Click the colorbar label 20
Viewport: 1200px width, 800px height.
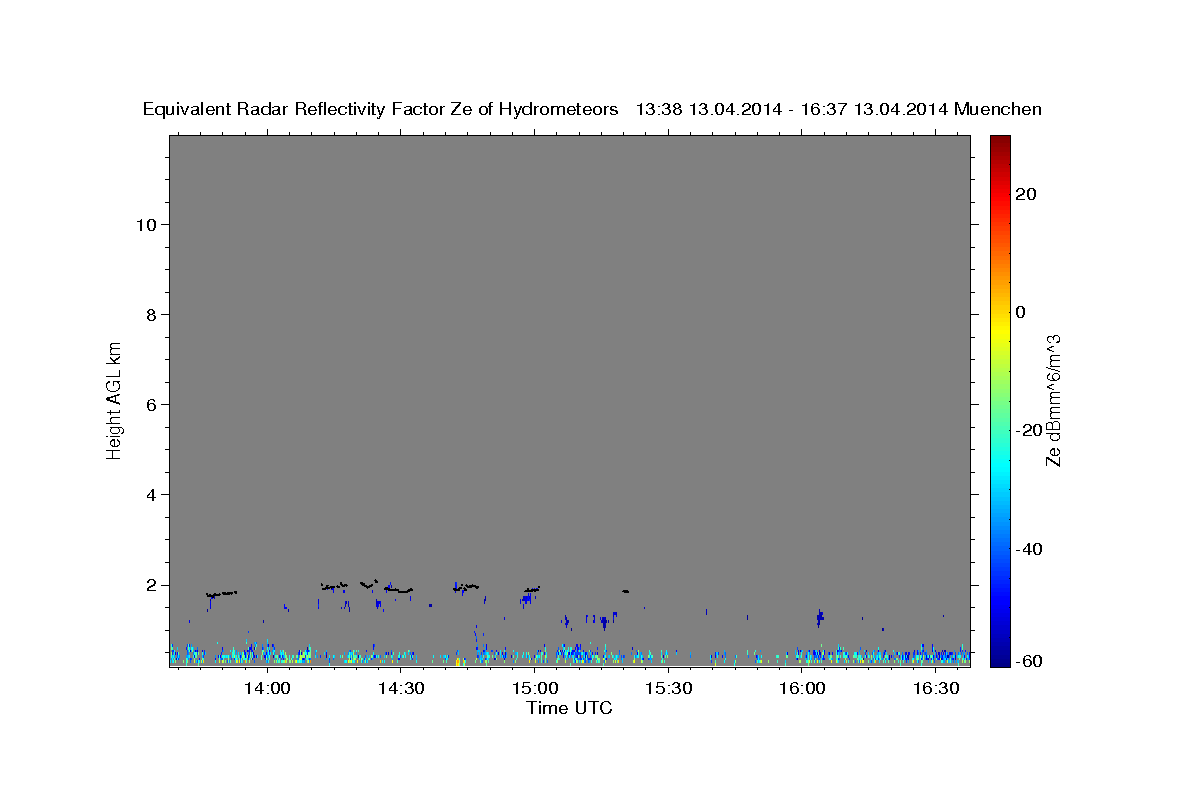(x=1026, y=194)
